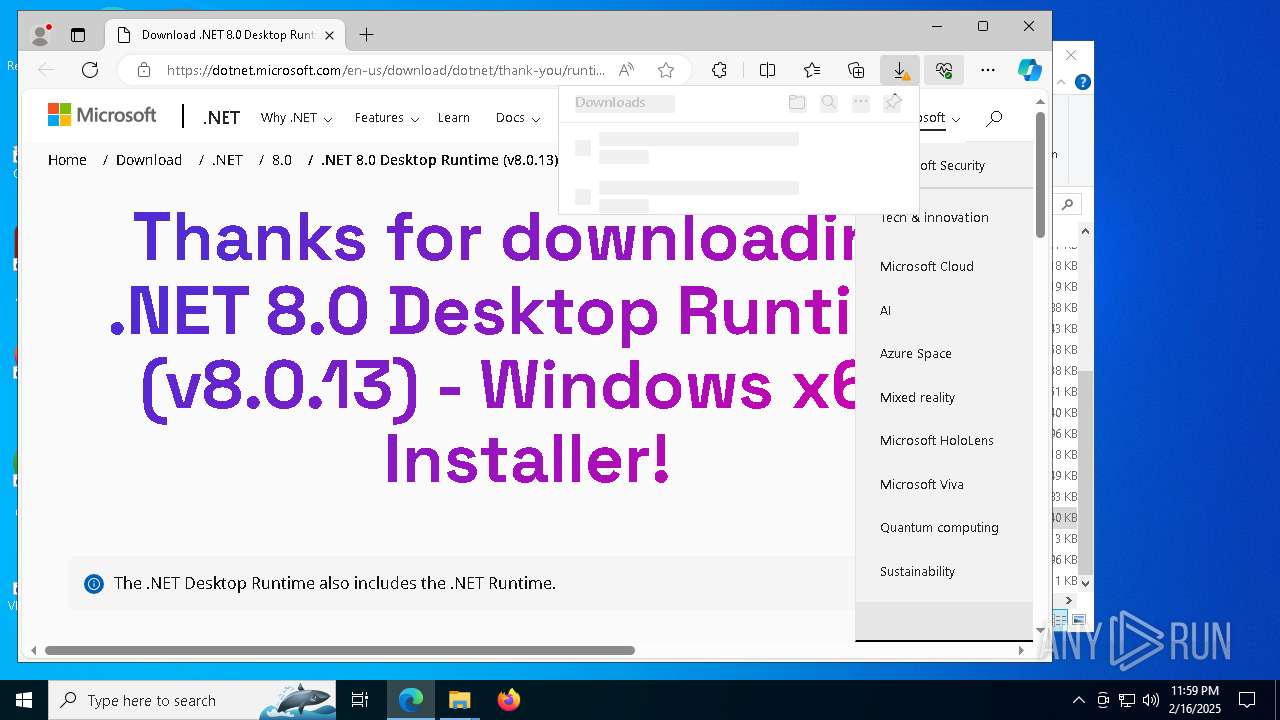1280x720 pixels.
Task: Open Split screen icon
Action: coord(767,70)
